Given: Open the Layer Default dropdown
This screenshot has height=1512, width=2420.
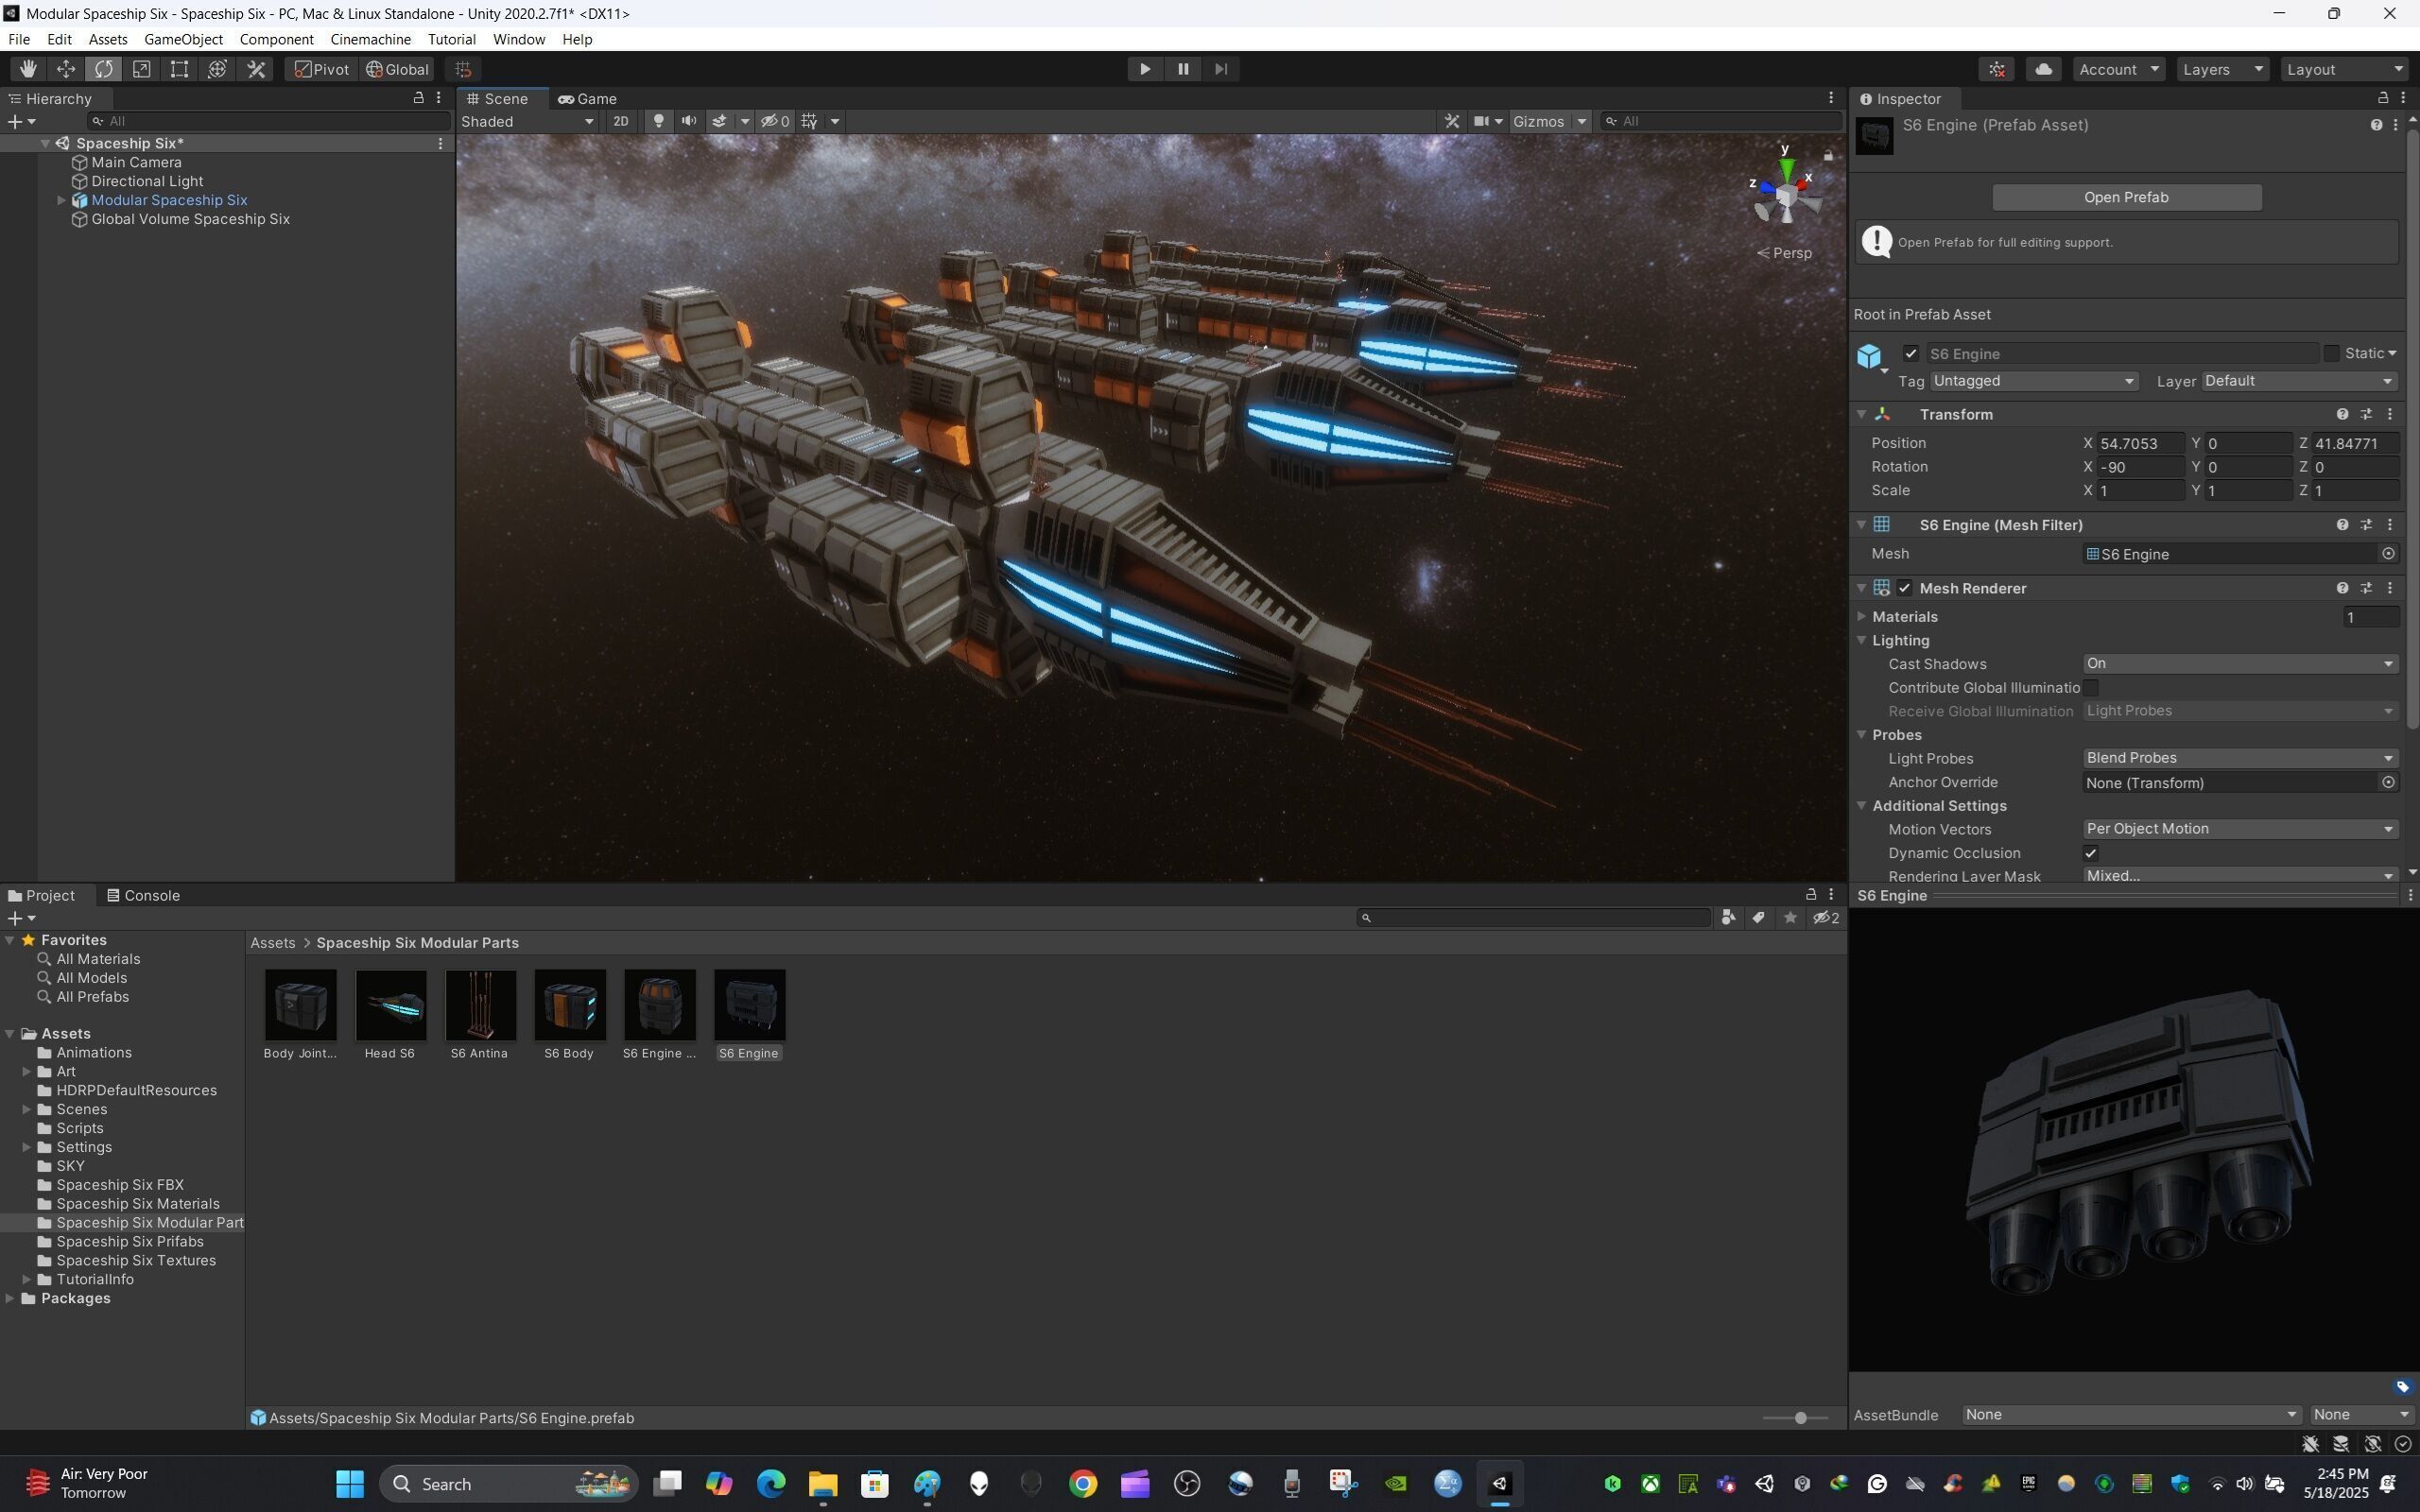Looking at the screenshot, I should (x=2299, y=381).
